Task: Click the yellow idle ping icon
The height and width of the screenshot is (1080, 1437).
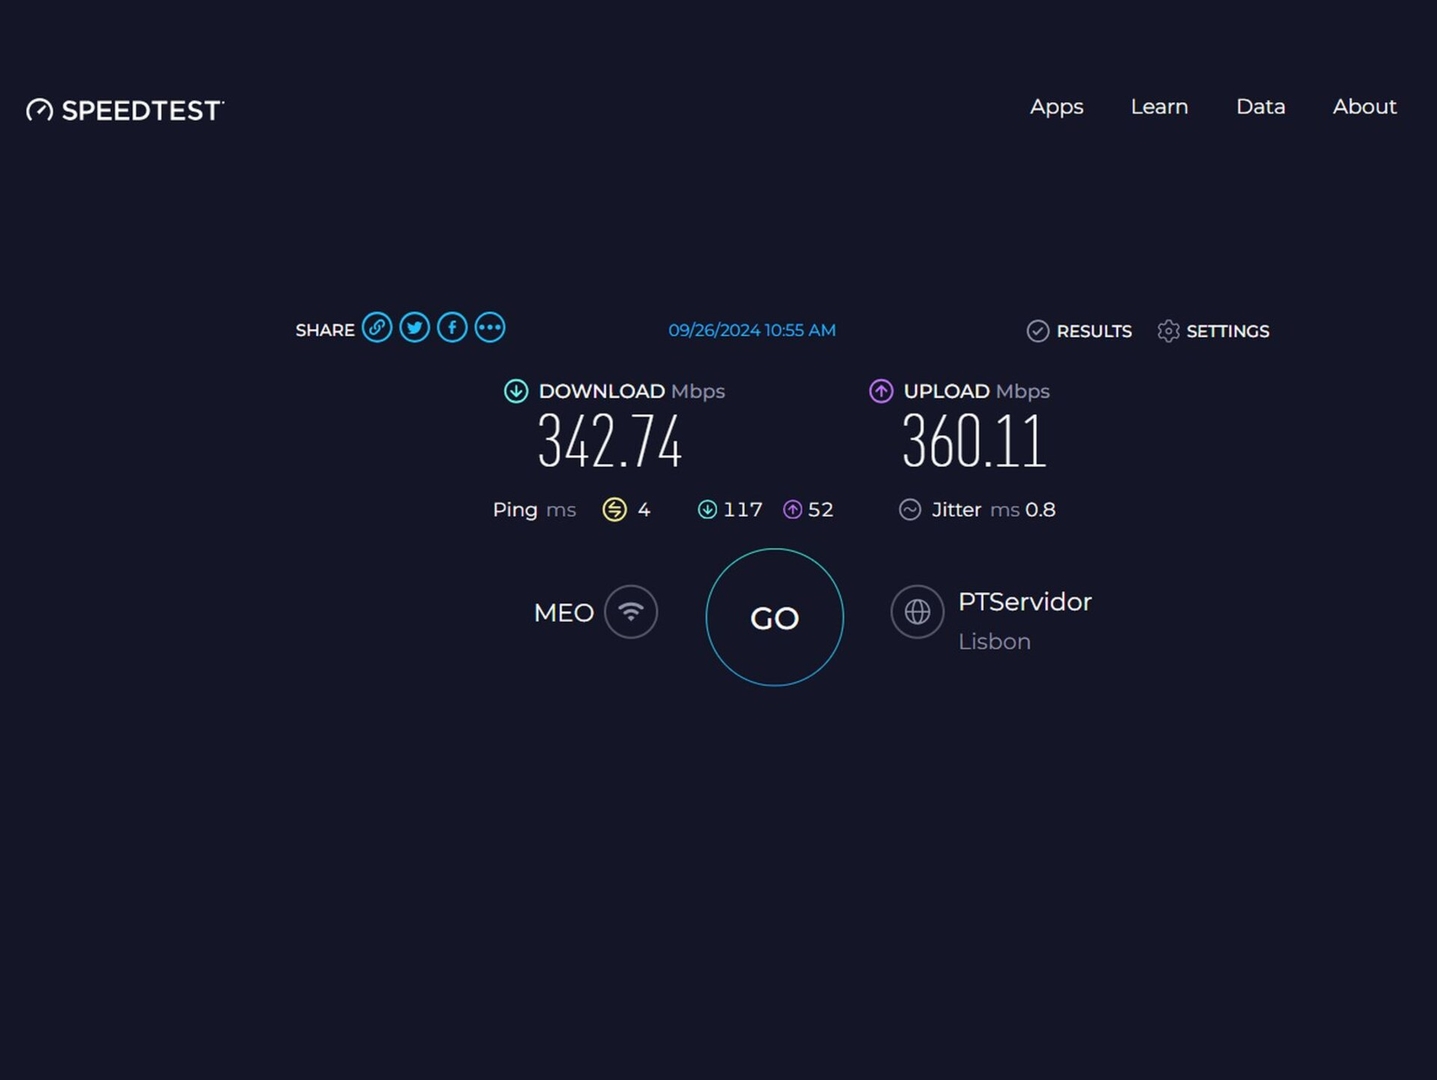Action: coord(614,510)
